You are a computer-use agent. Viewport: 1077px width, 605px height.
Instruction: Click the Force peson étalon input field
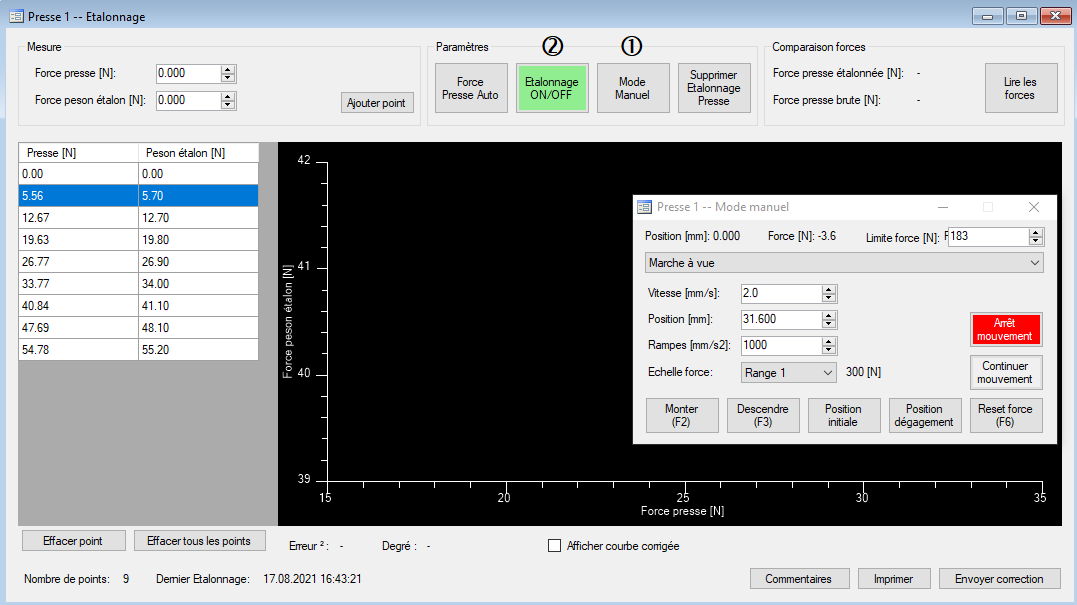[x=189, y=100]
